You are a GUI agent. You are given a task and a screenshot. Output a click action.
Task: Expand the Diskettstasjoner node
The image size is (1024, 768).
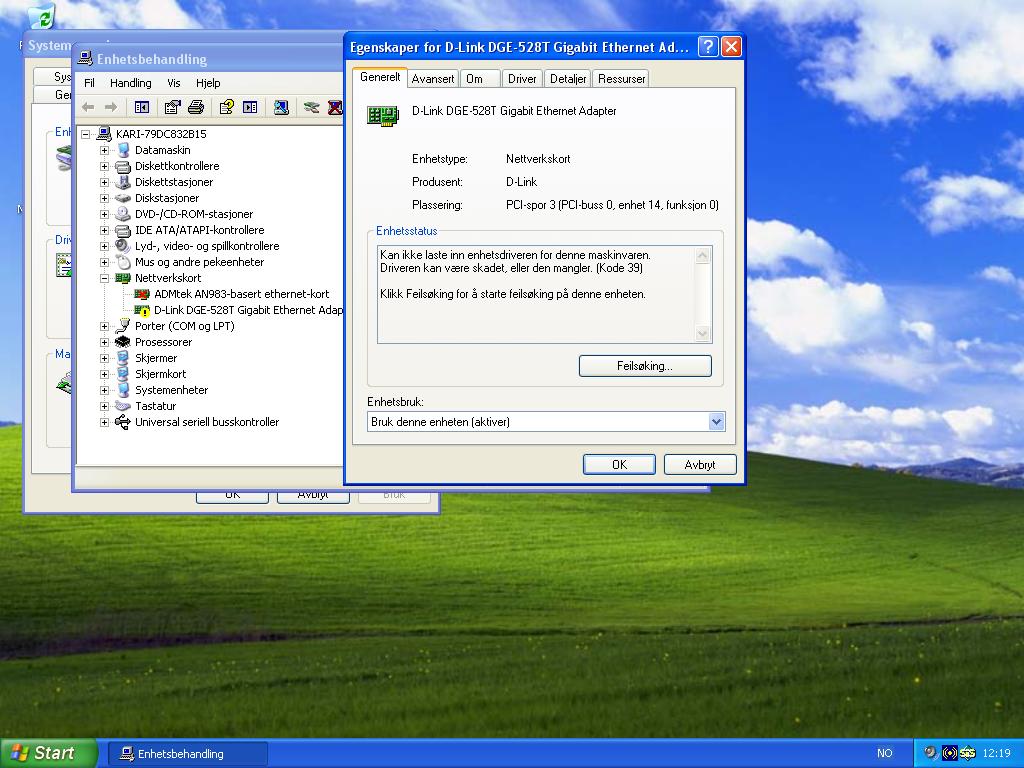tap(104, 182)
